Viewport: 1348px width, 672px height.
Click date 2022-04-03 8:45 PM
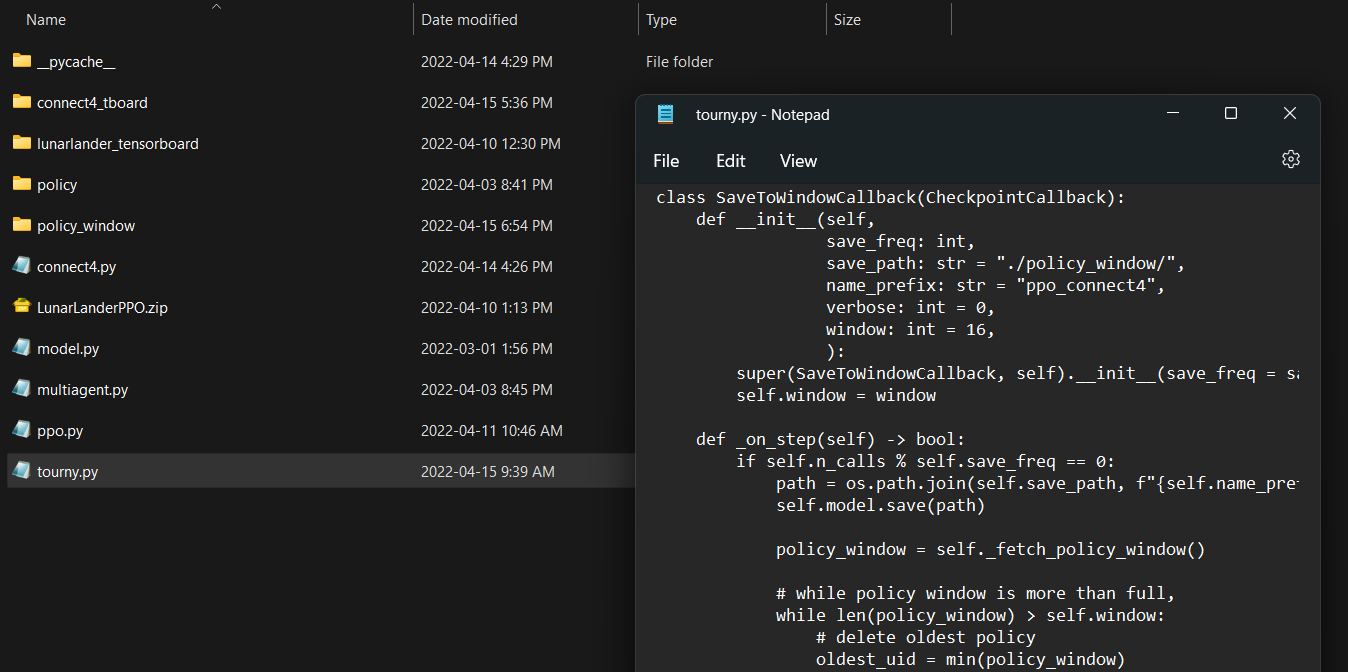pos(486,390)
